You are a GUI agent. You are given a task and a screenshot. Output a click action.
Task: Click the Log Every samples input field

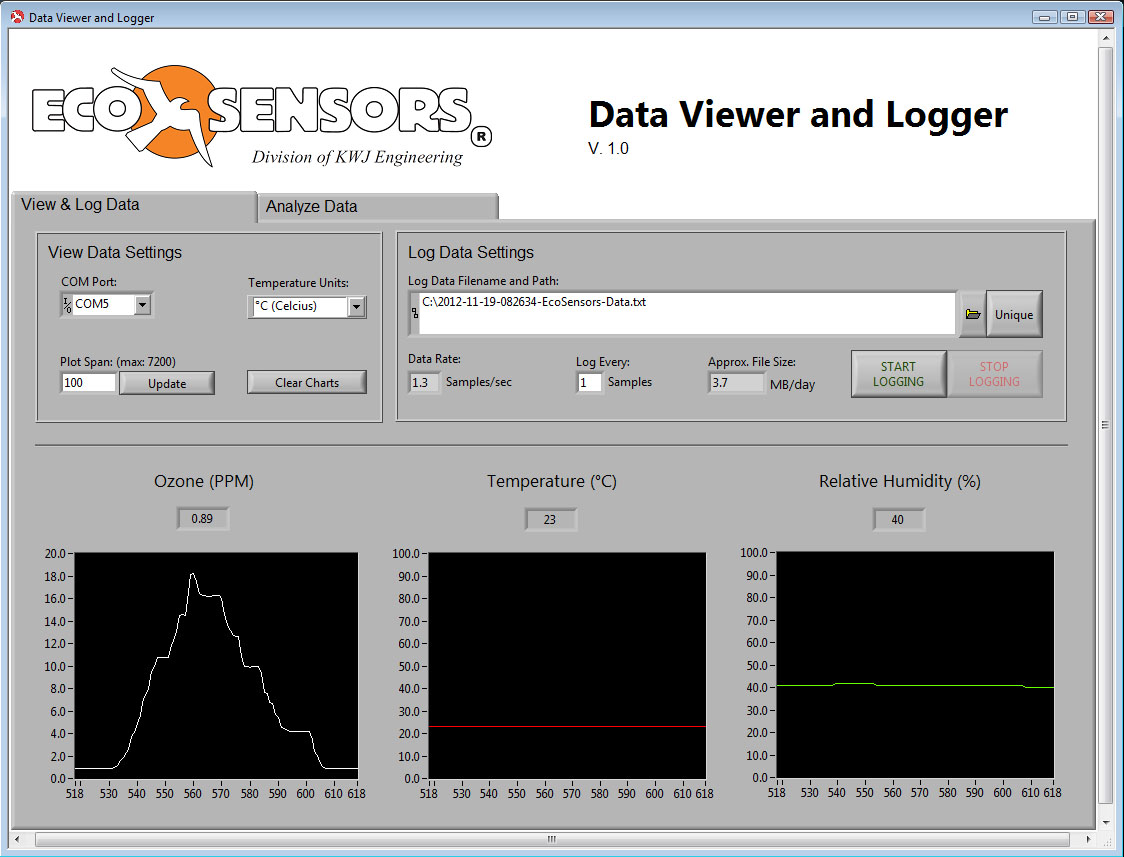[589, 383]
